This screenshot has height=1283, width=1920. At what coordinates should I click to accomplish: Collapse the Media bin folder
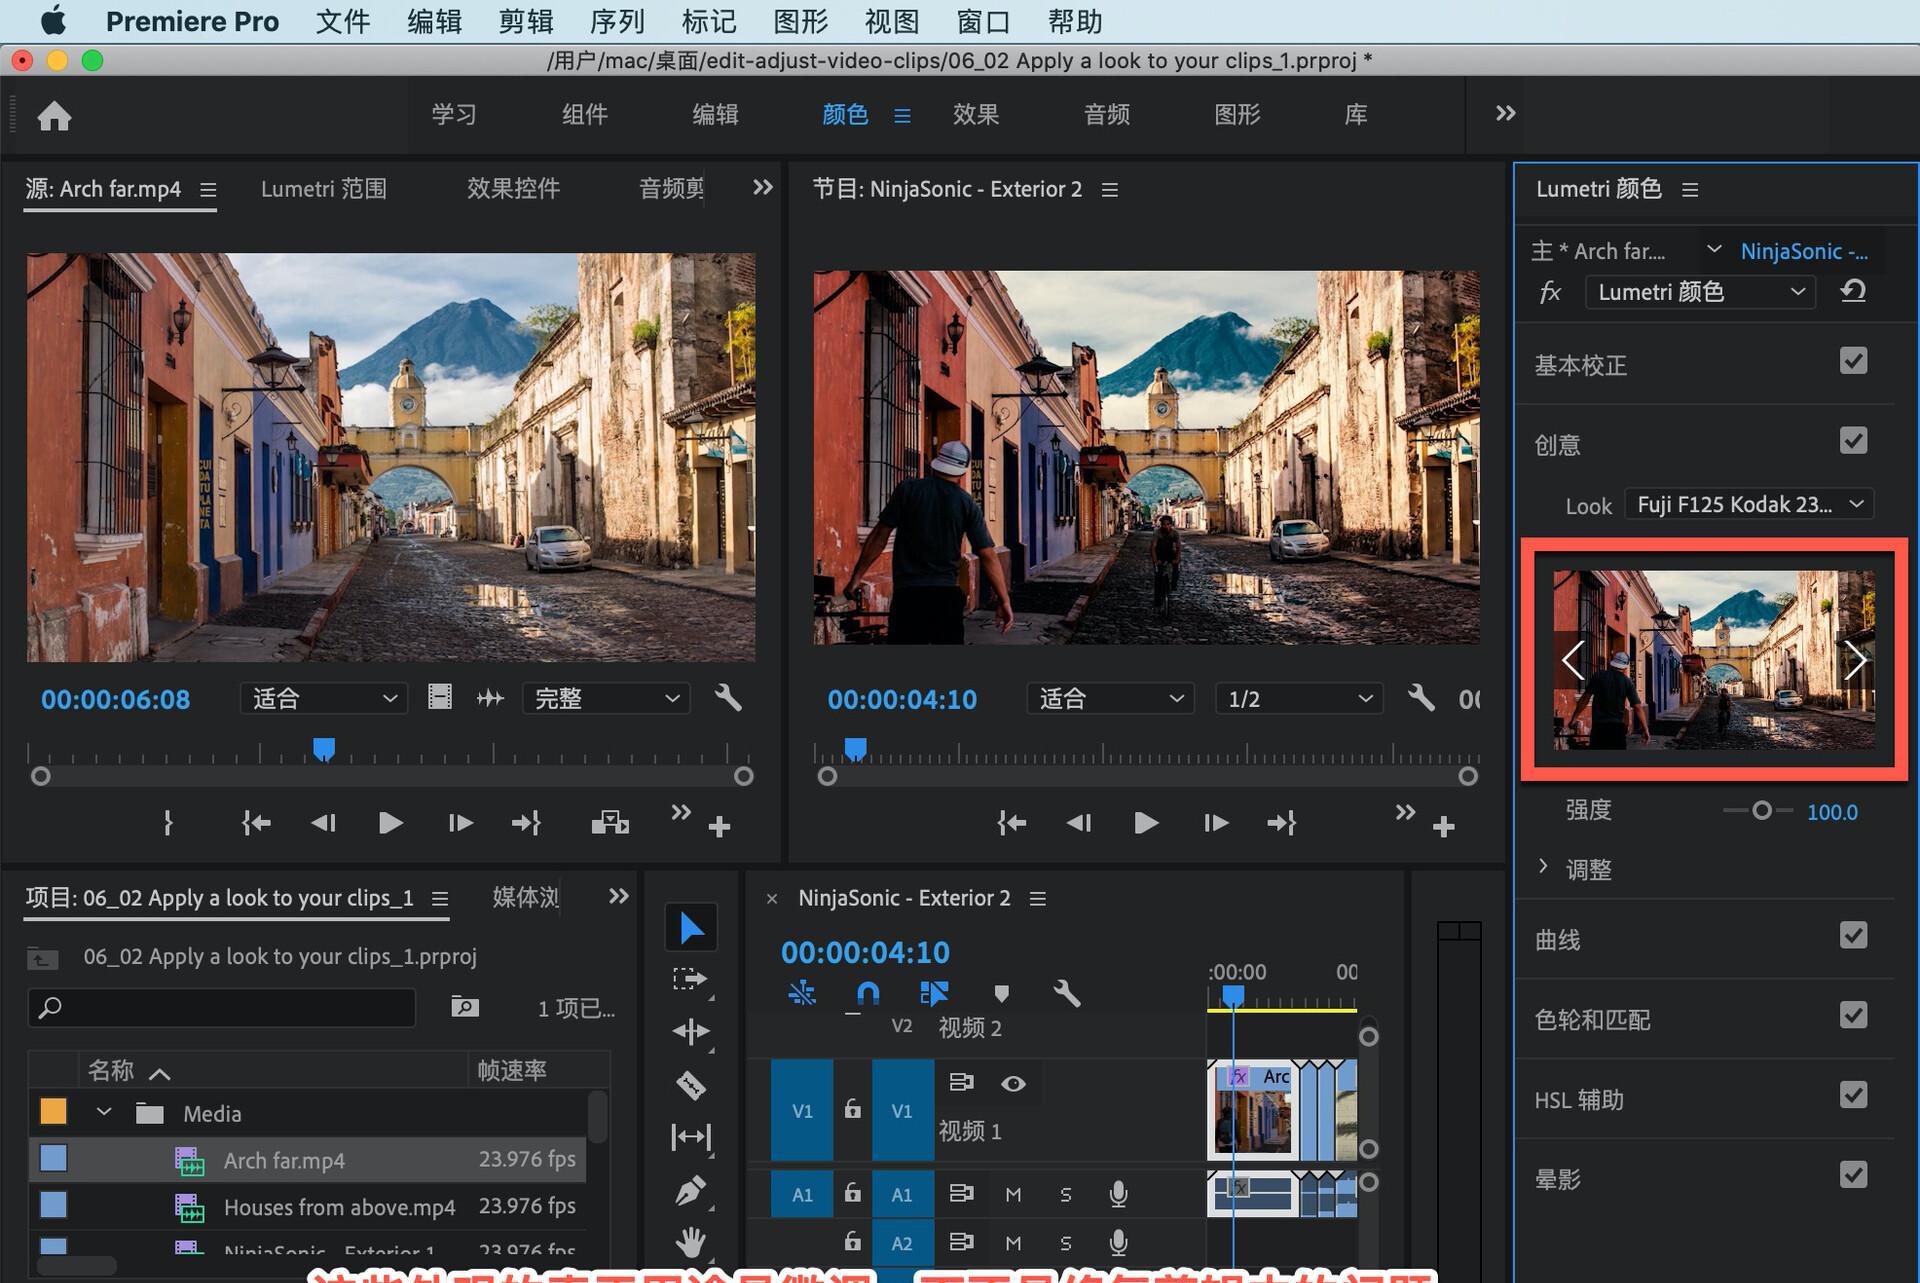pyautogui.click(x=104, y=1112)
